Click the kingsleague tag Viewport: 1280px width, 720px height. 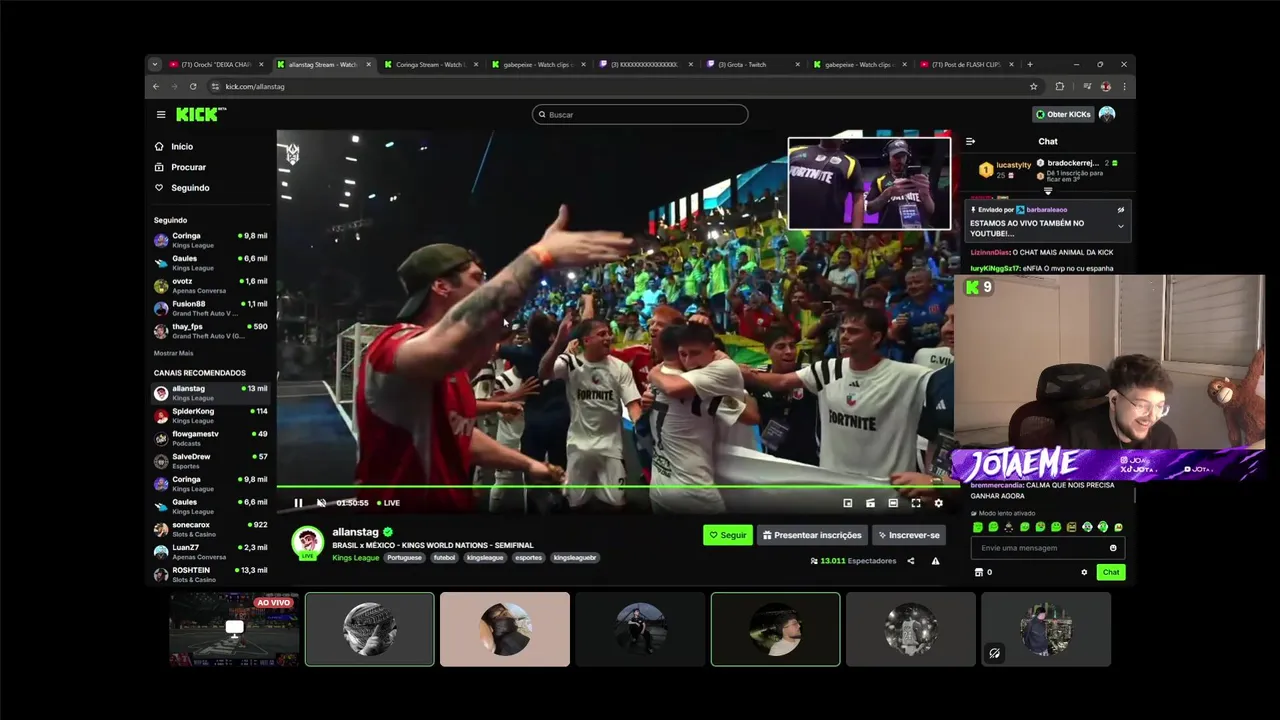coord(485,558)
